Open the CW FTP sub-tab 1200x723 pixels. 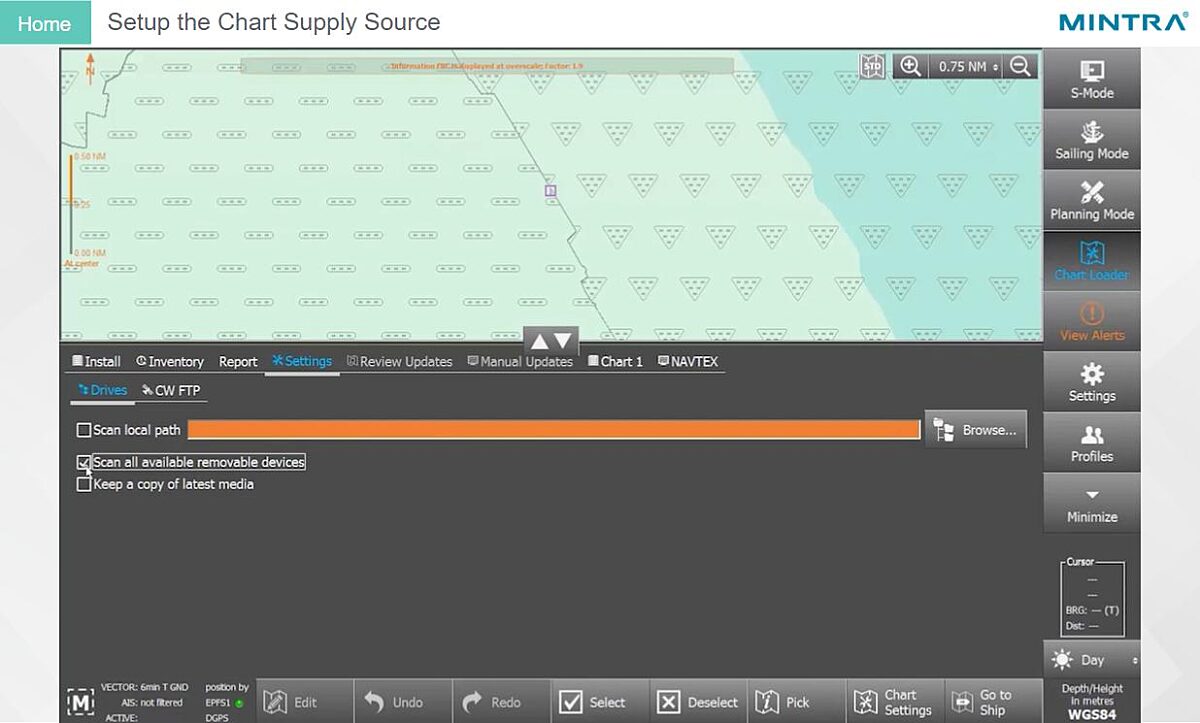point(171,390)
